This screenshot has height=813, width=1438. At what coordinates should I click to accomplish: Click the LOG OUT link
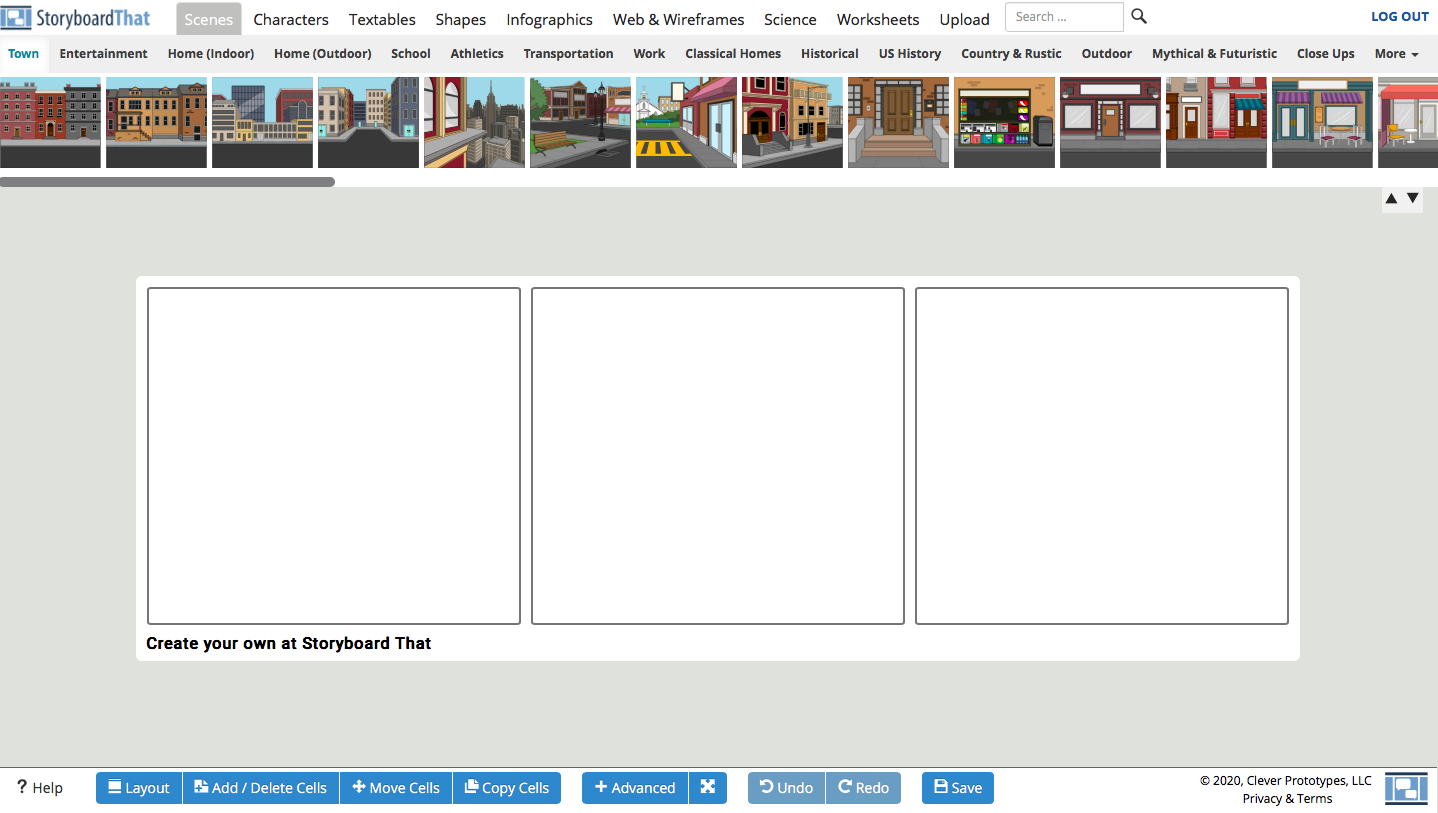point(1398,16)
